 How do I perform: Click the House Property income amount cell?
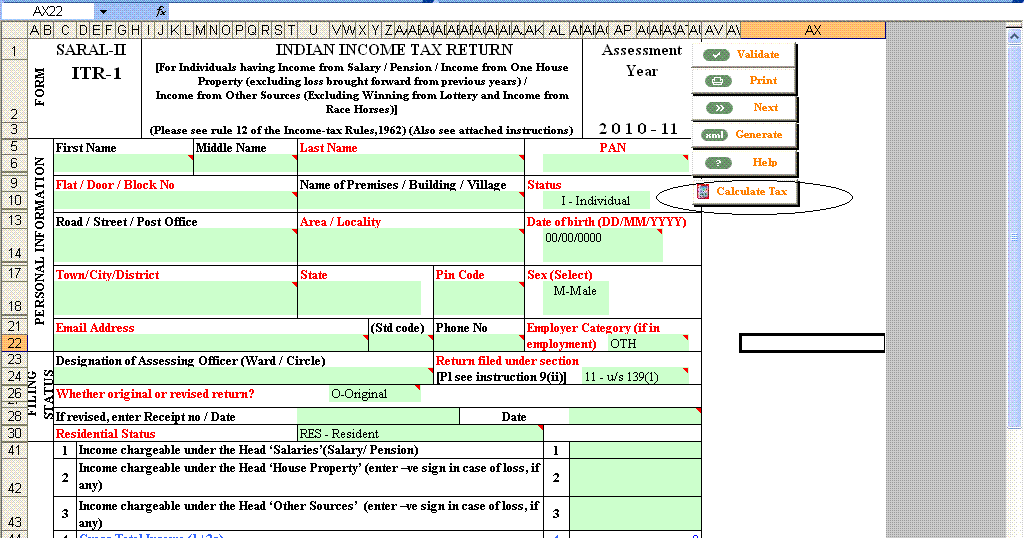(x=635, y=477)
